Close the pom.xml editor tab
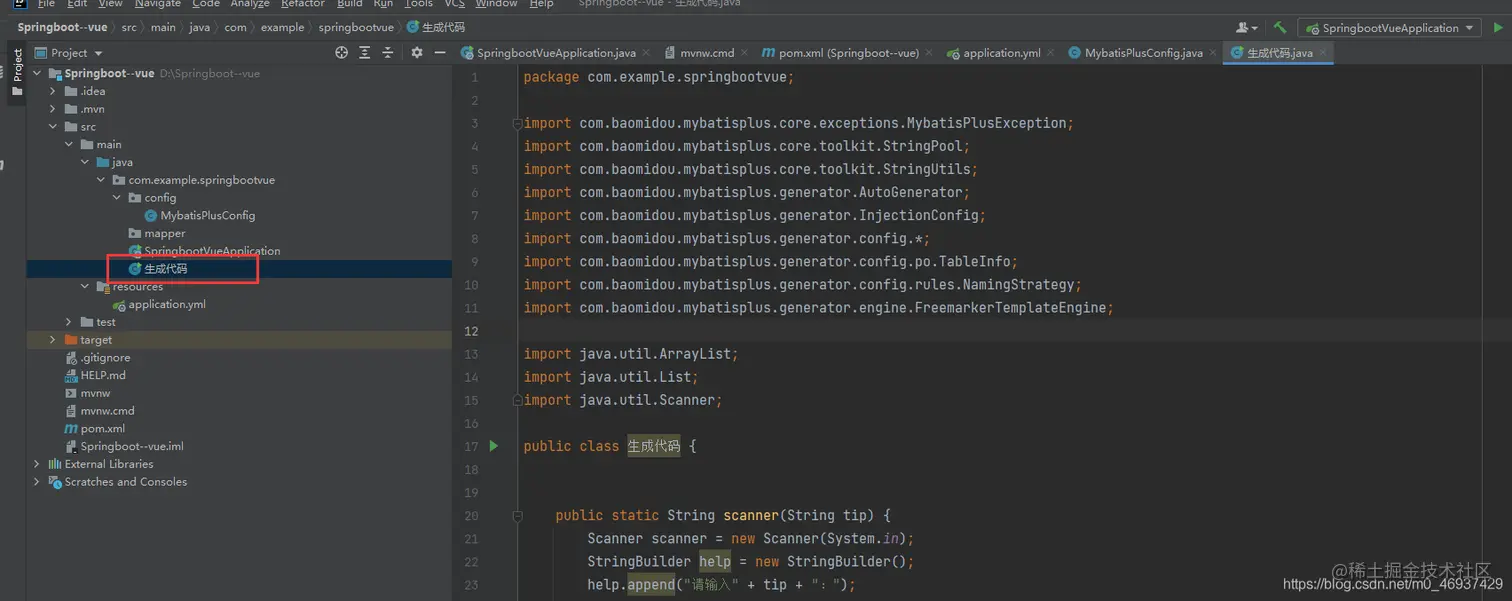Image resolution: width=1512 pixels, height=601 pixels. pos(929,53)
